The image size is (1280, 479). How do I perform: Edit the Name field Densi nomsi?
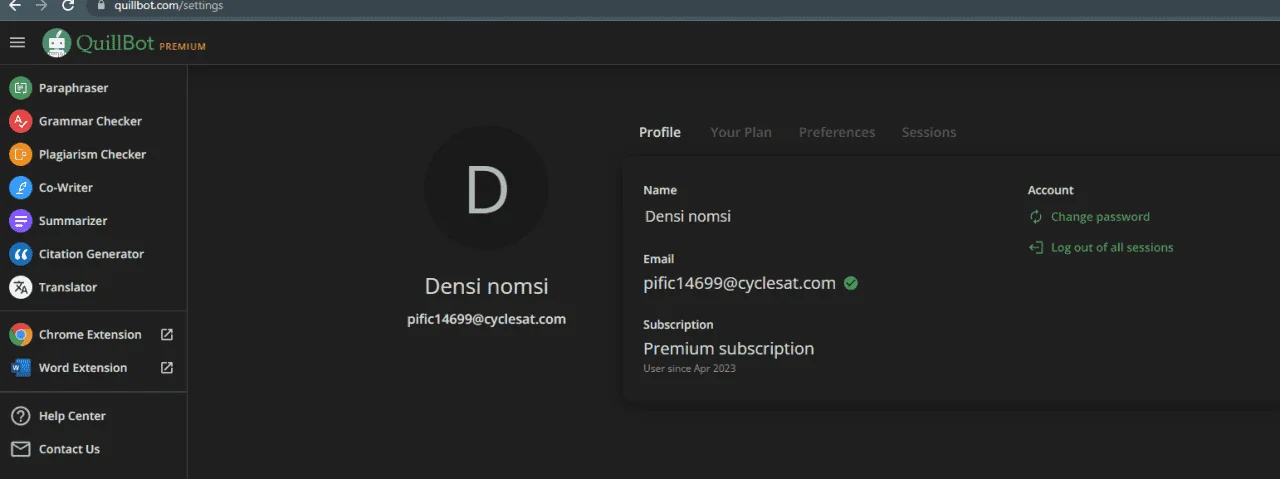pyautogui.click(x=688, y=216)
